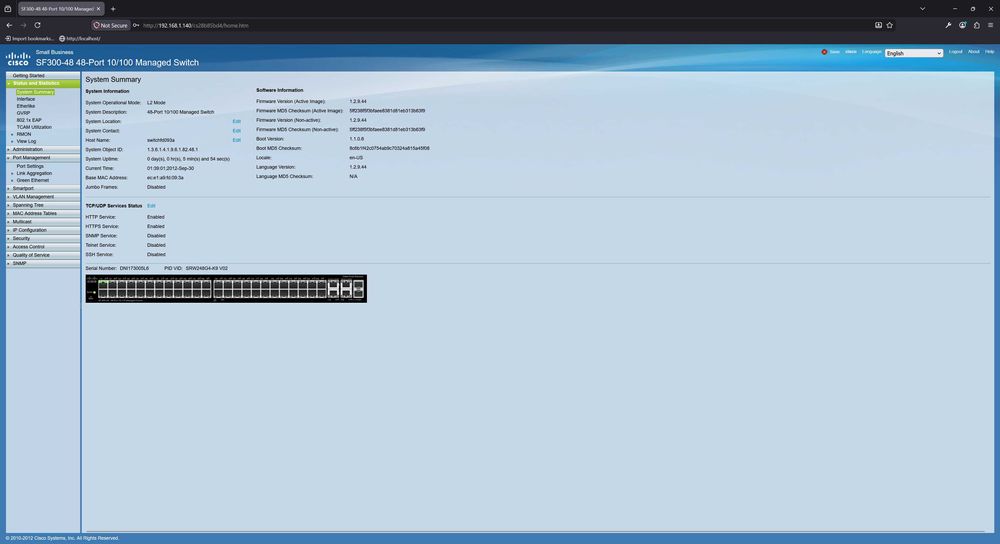Open the wrench tools icon in browser toolbar
Screen dimensions: 1000x544
coord(948,26)
